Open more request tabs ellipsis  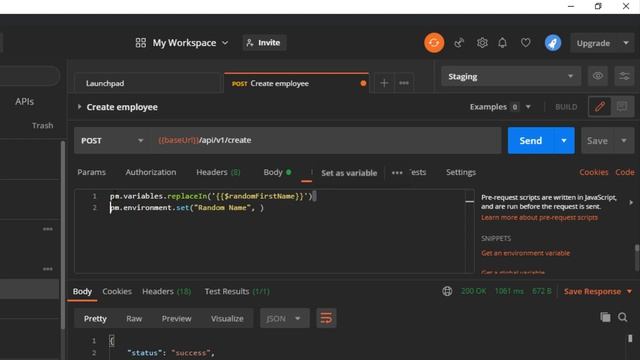(x=397, y=173)
